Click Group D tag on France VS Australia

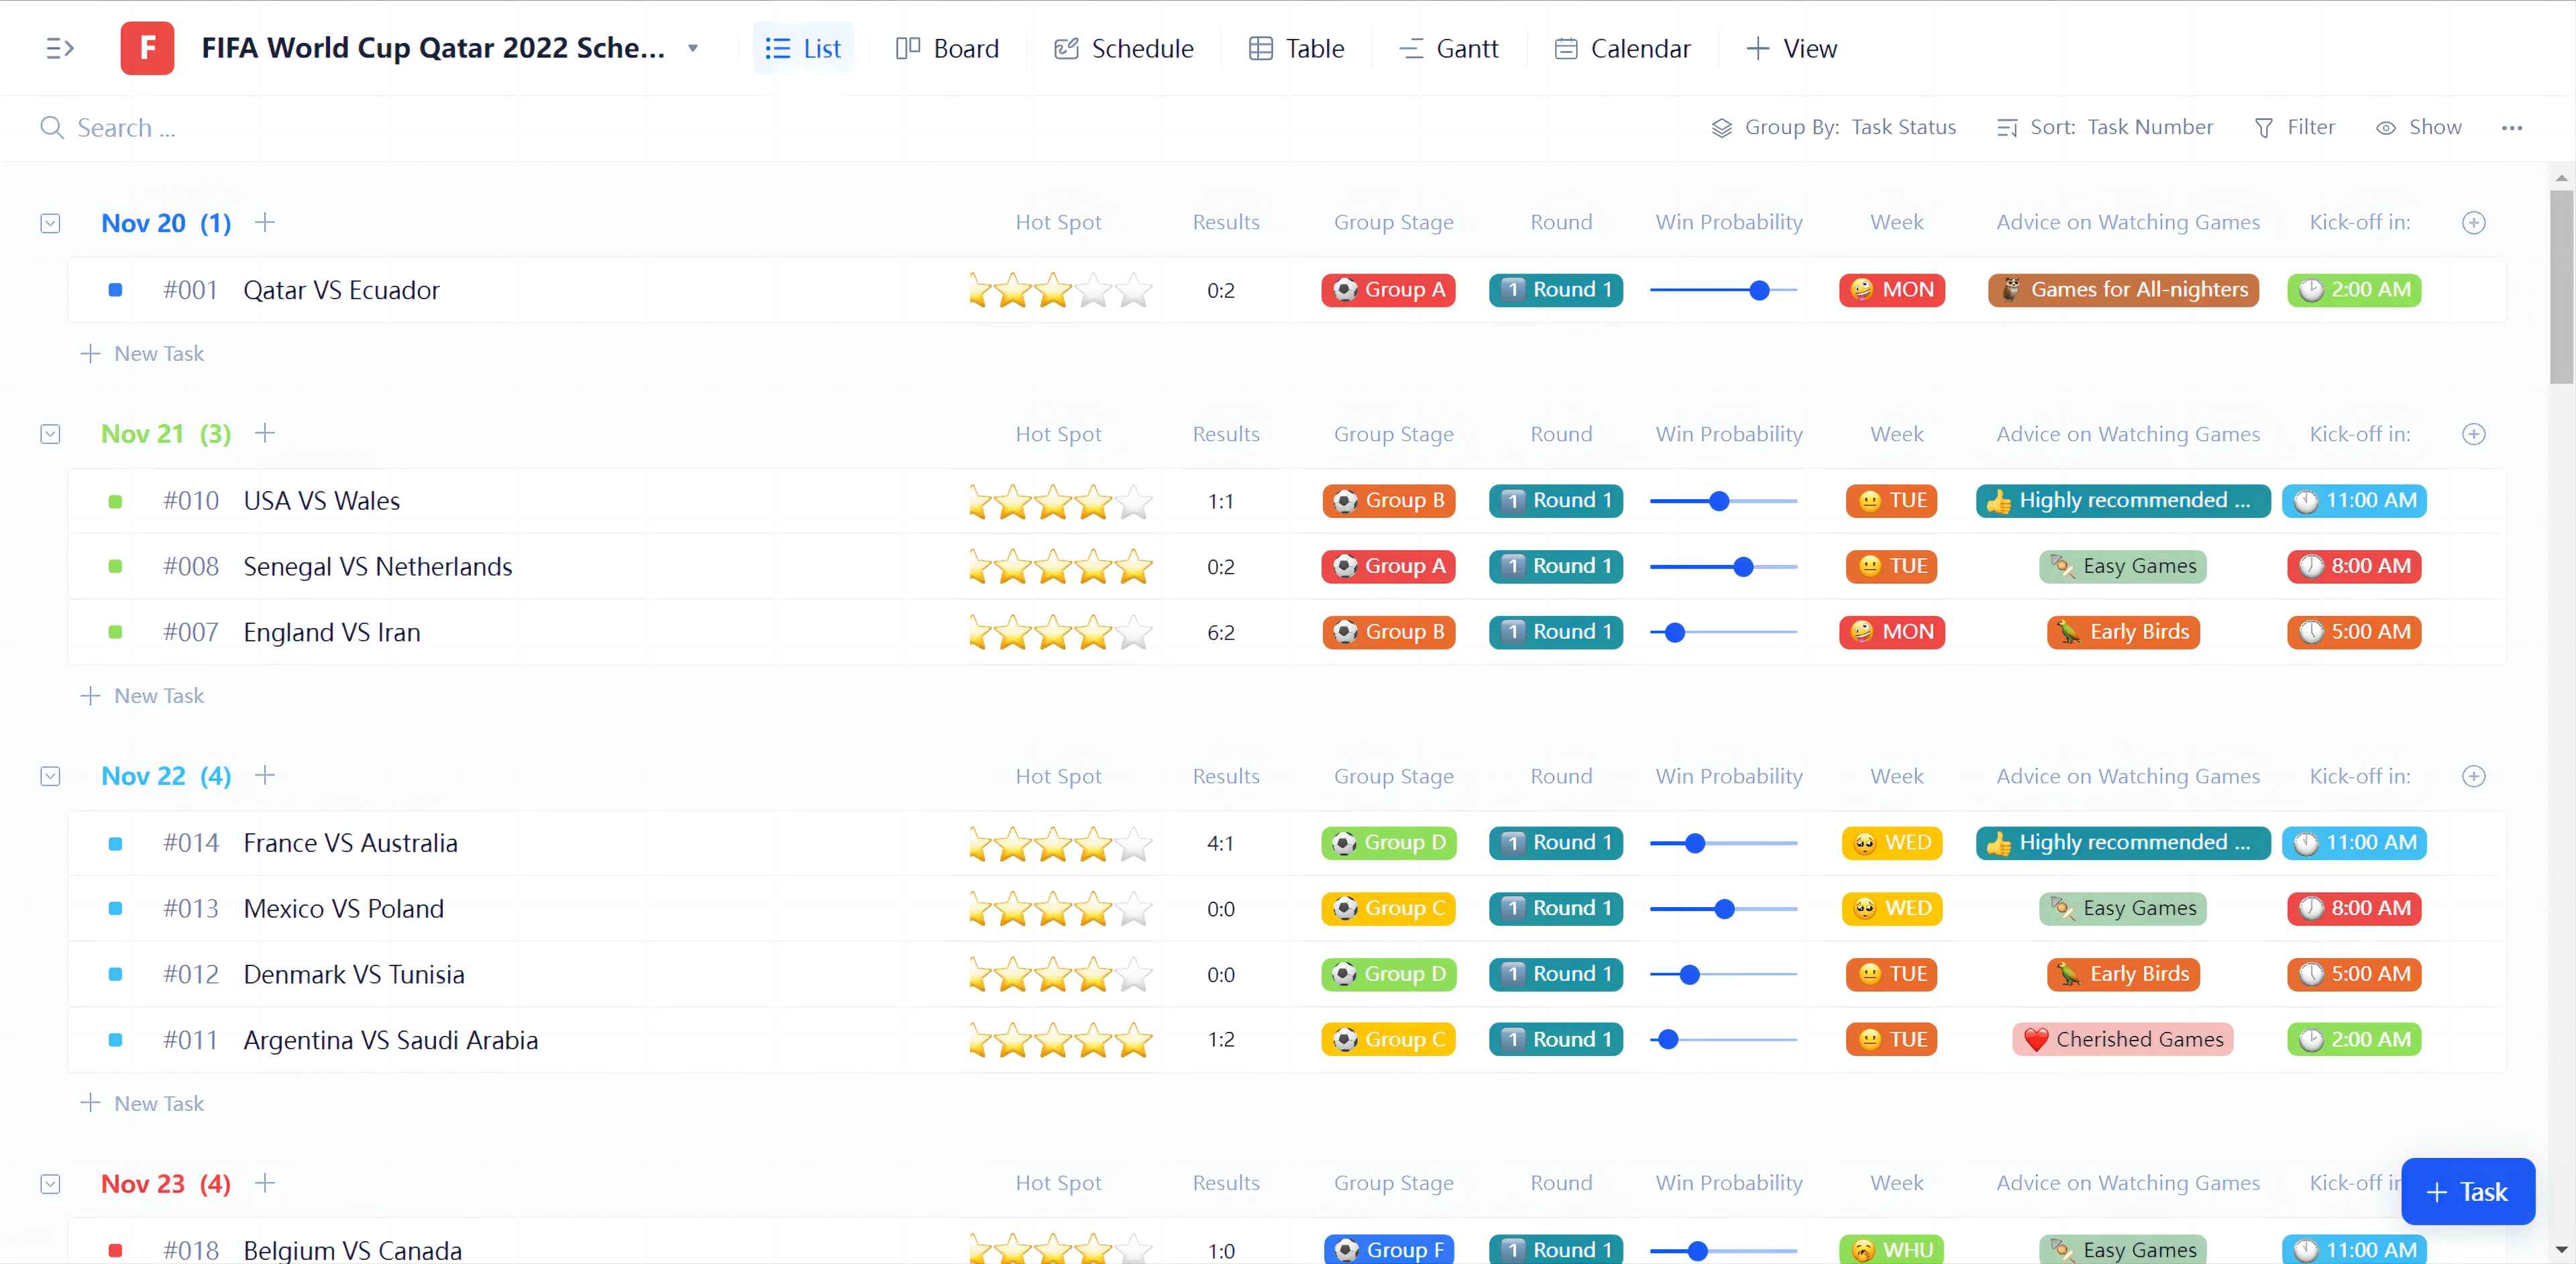point(1388,843)
